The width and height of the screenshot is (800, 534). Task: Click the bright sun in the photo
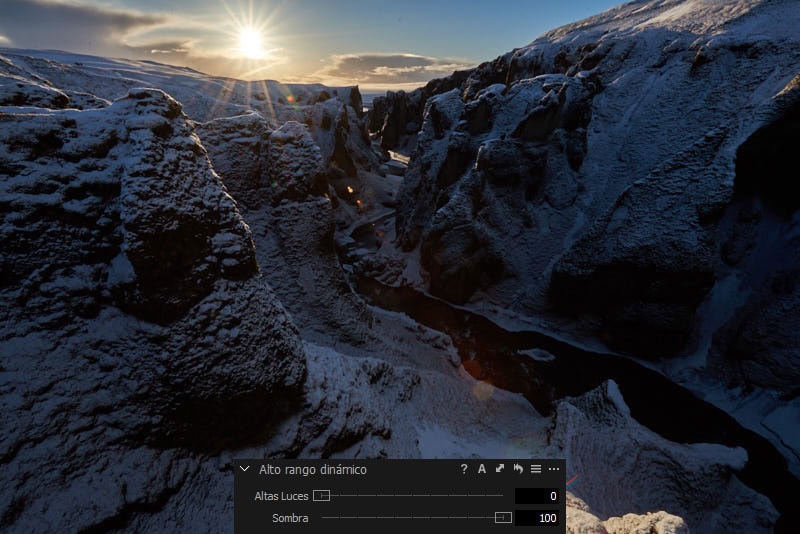[x=250, y=42]
